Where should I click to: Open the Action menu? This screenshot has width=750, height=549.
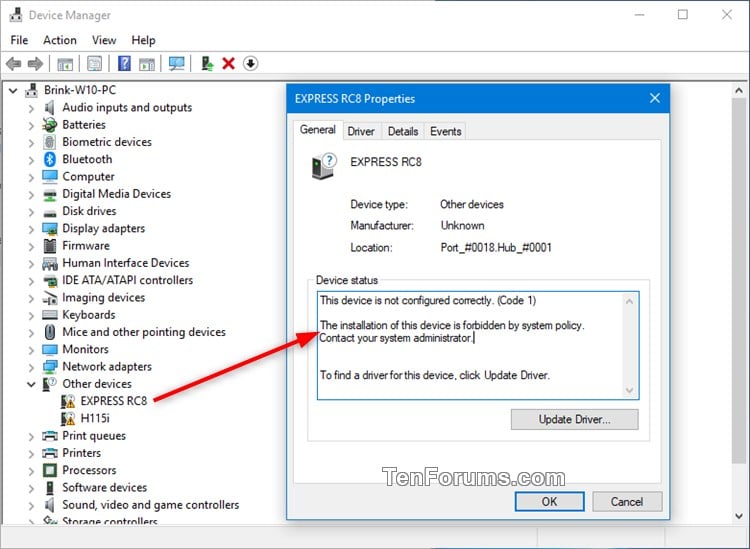coord(60,40)
